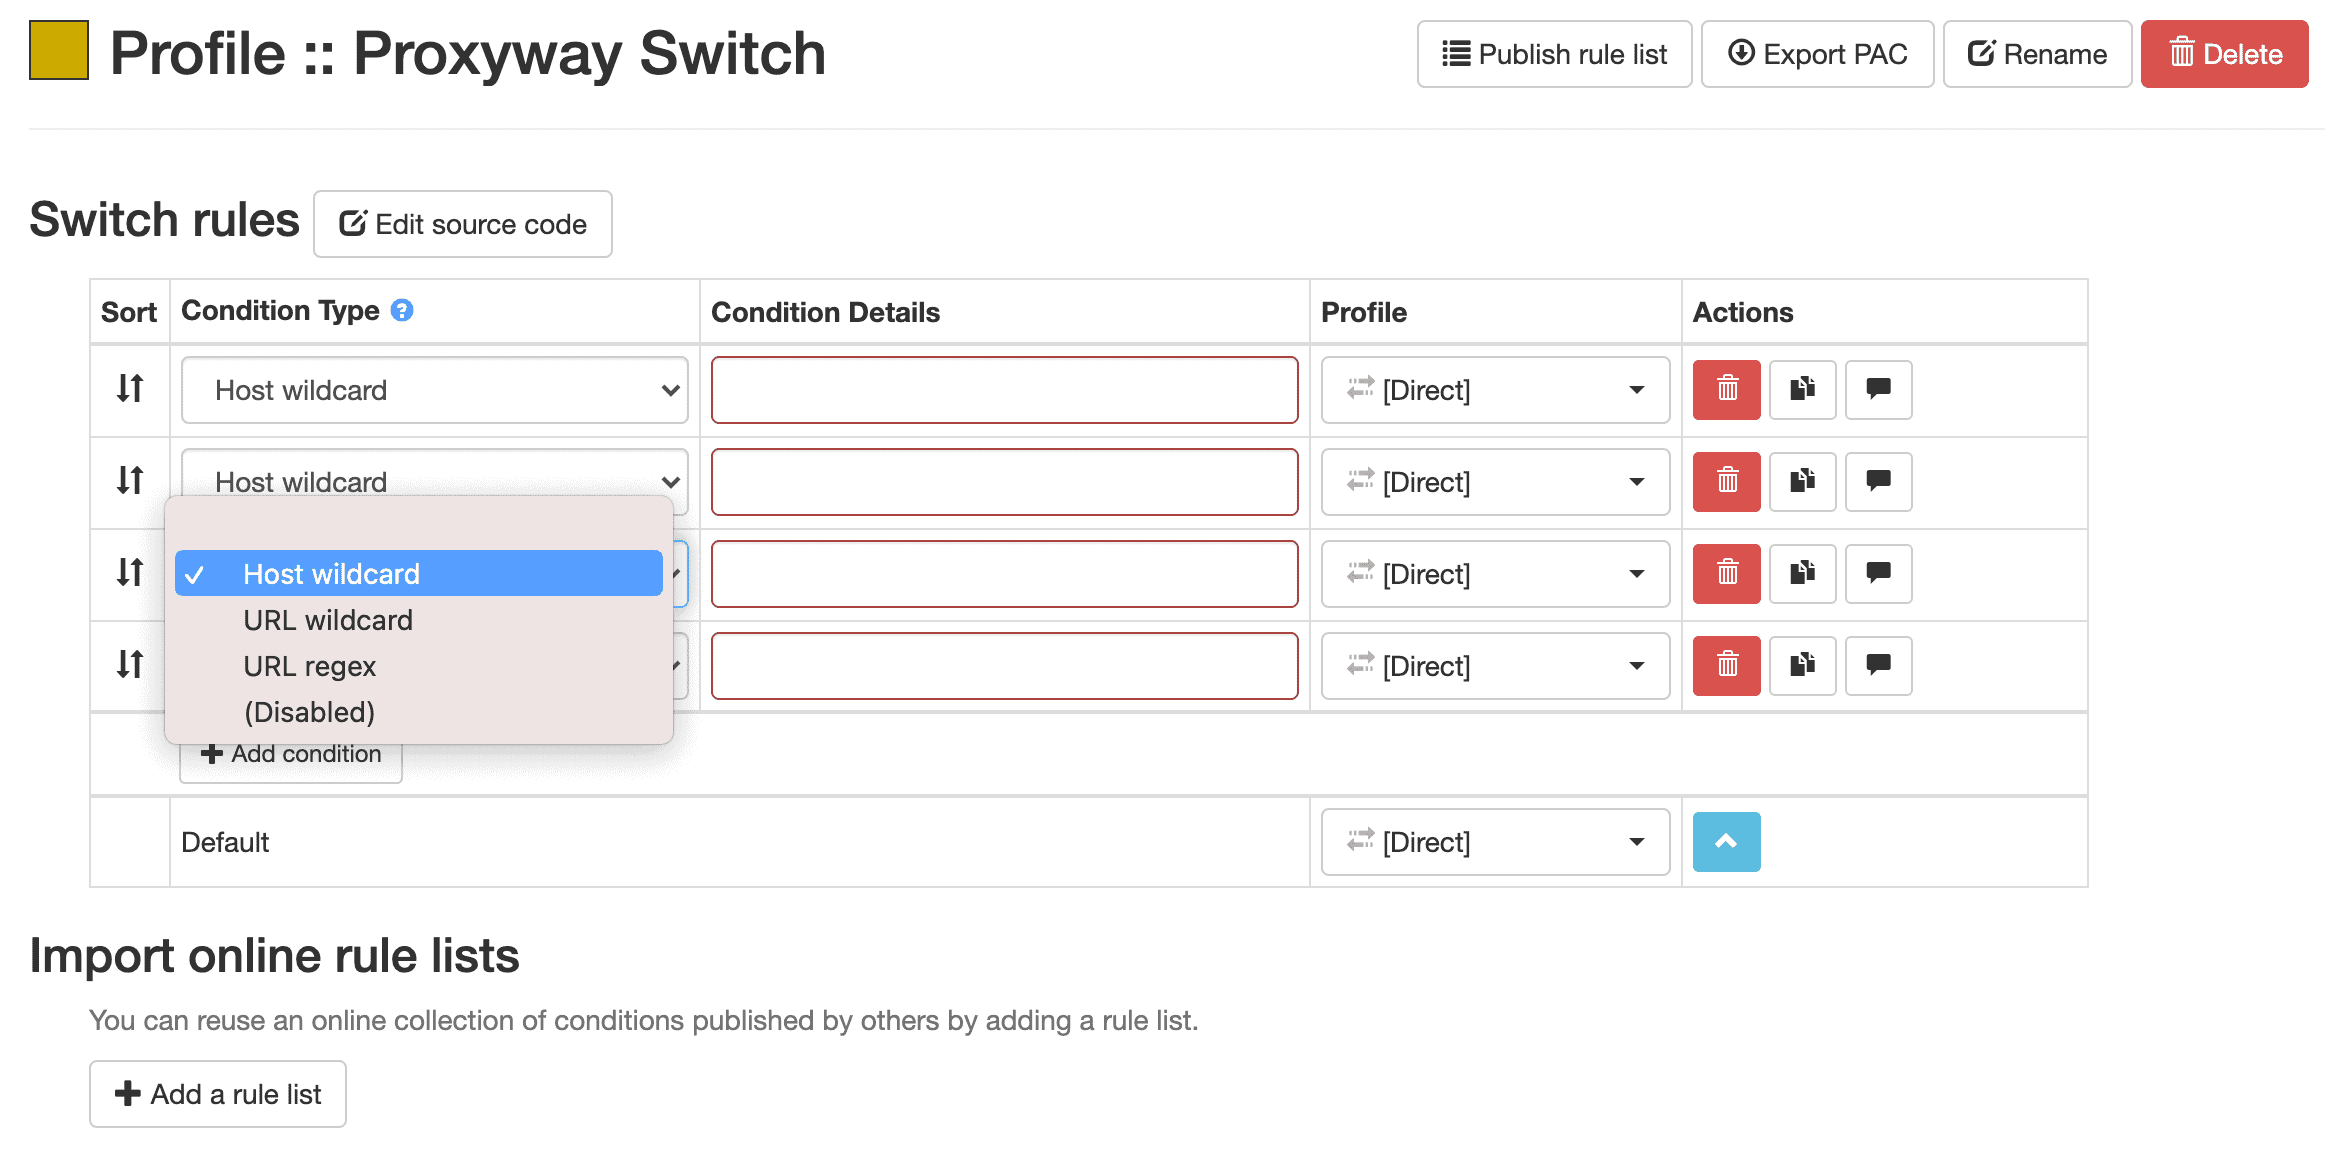Screen dimensions: 2325x1169
Task: Add a note to second rule with comment icon
Action: coord(1879,482)
